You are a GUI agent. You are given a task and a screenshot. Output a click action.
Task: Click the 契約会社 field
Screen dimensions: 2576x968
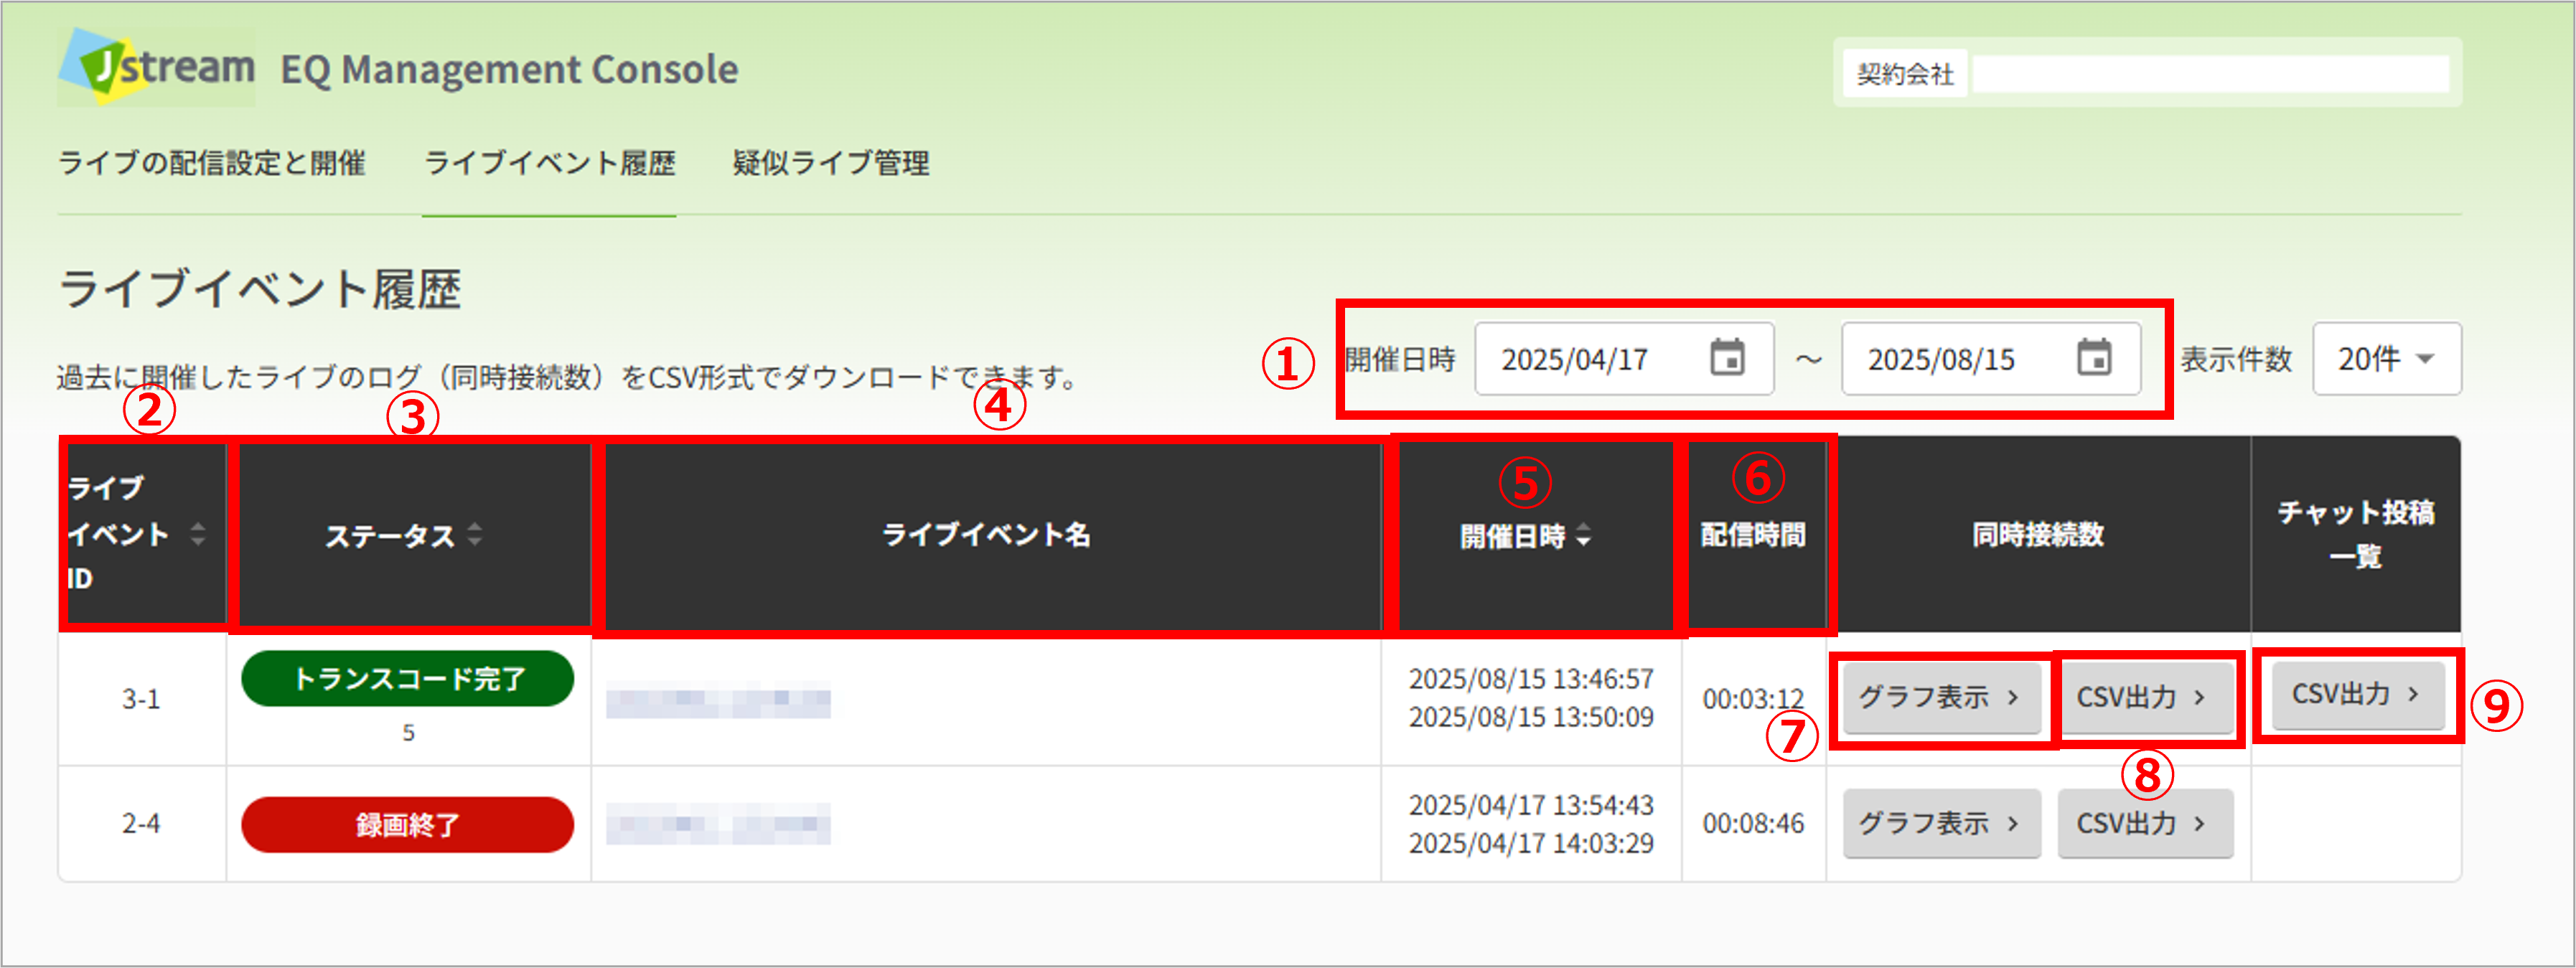point(2211,73)
